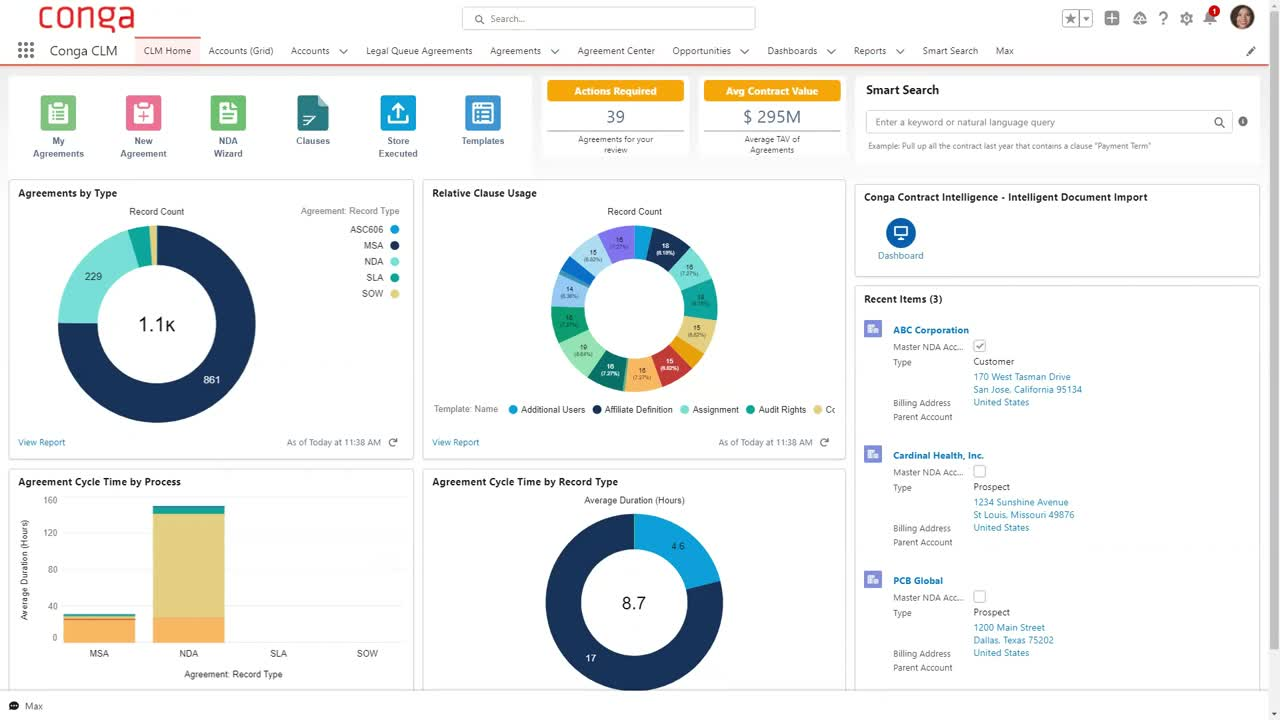Click the Trailhead guidance cloud icon
This screenshot has width=1280, height=720.
click(1139, 18)
